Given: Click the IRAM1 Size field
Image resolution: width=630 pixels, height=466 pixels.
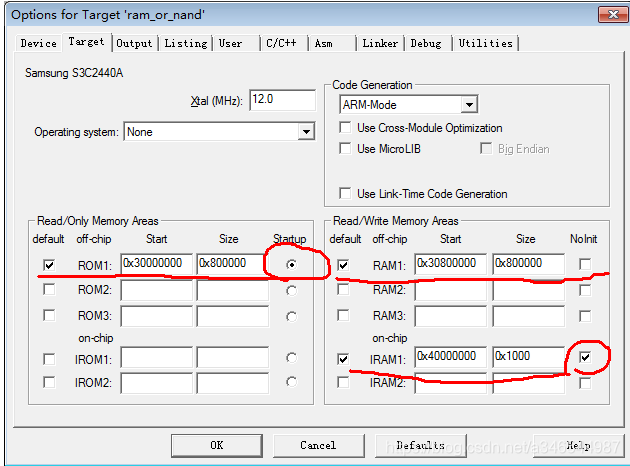Looking at the screenshot, I should click(528, 357).
